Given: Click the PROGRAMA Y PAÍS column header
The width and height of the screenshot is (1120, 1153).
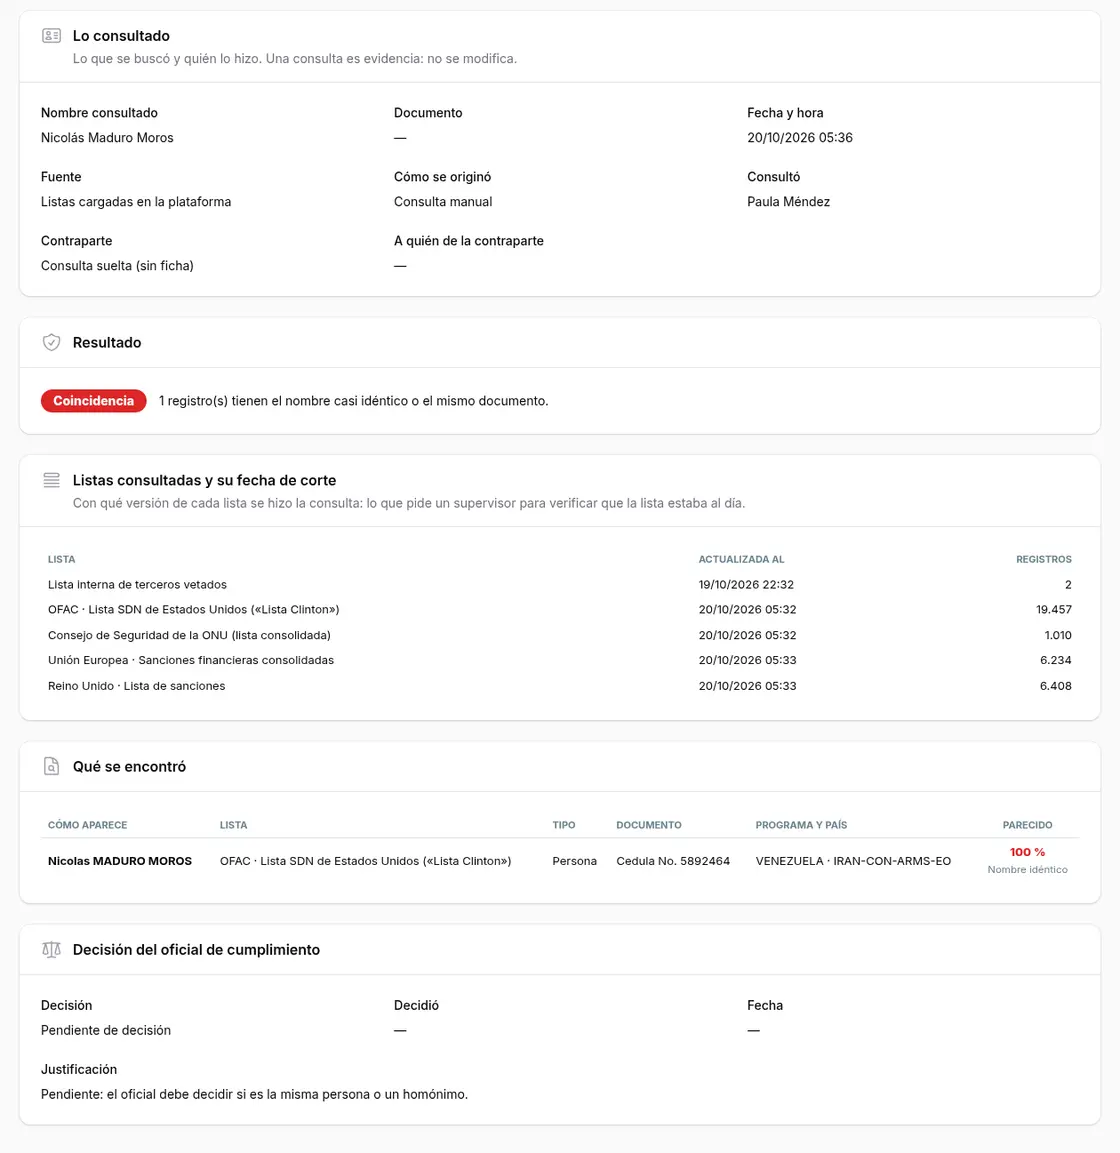Looking at the screenshot, I should (x=802, y=825).
